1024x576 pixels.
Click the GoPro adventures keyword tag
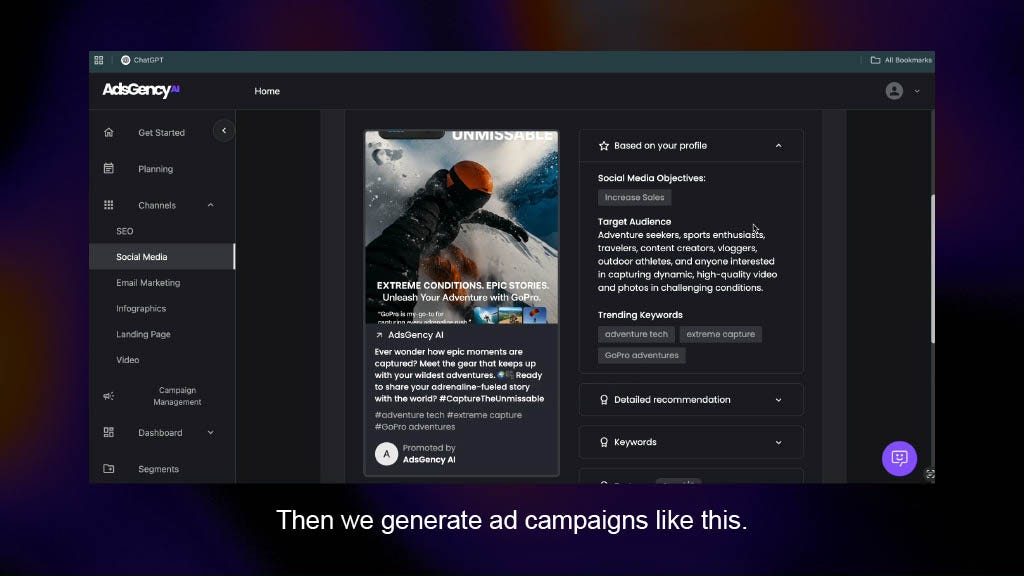pos(641,355)
